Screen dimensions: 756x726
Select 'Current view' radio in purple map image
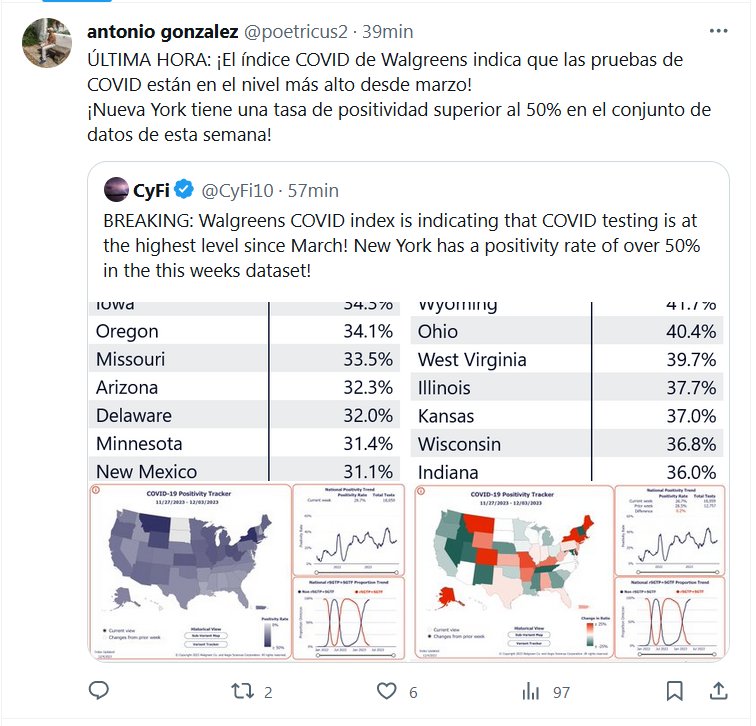[x=106, y=632]
